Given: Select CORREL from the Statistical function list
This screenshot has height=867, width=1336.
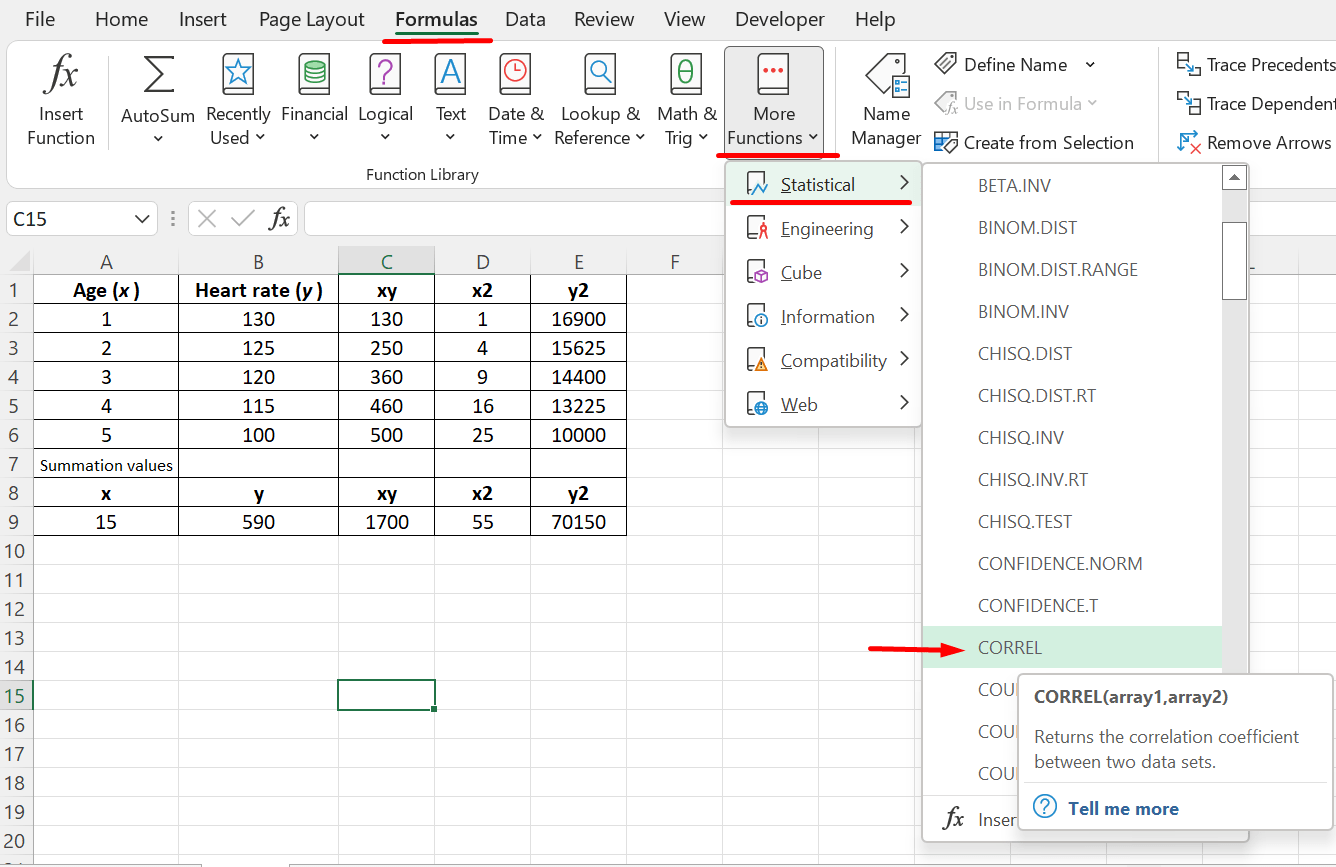Looking at the screenshot, I should tap(1010, 647).
